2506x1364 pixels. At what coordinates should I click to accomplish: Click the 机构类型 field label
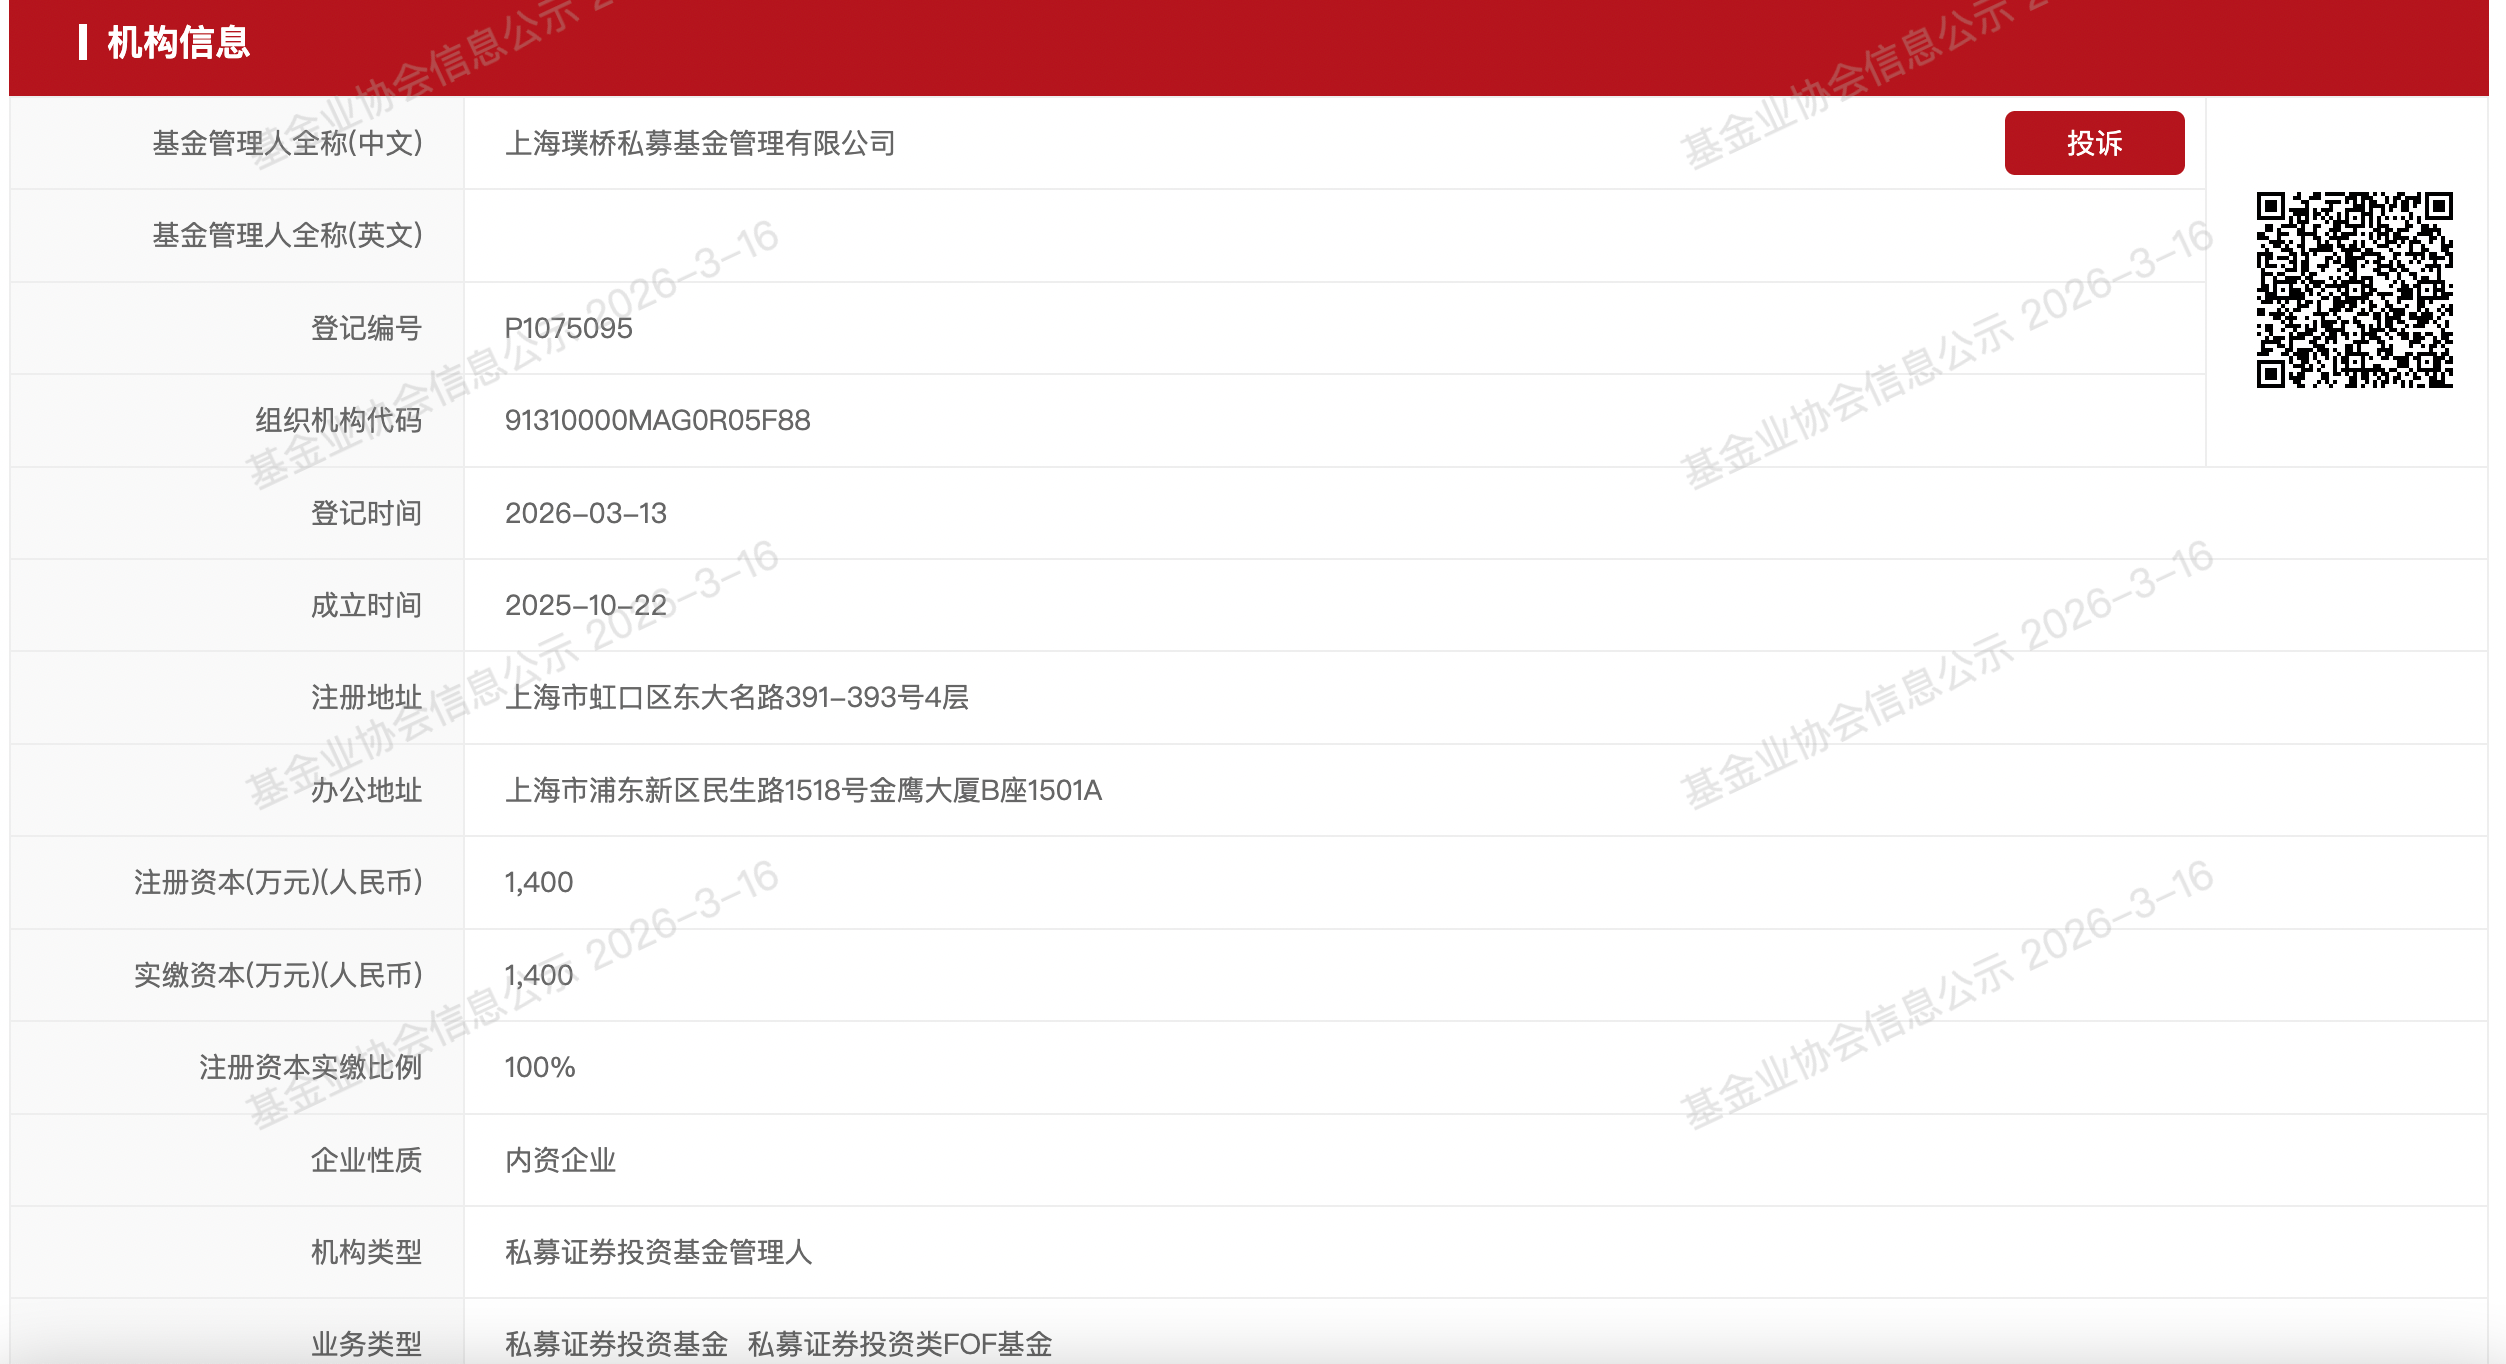[366, 1252]
